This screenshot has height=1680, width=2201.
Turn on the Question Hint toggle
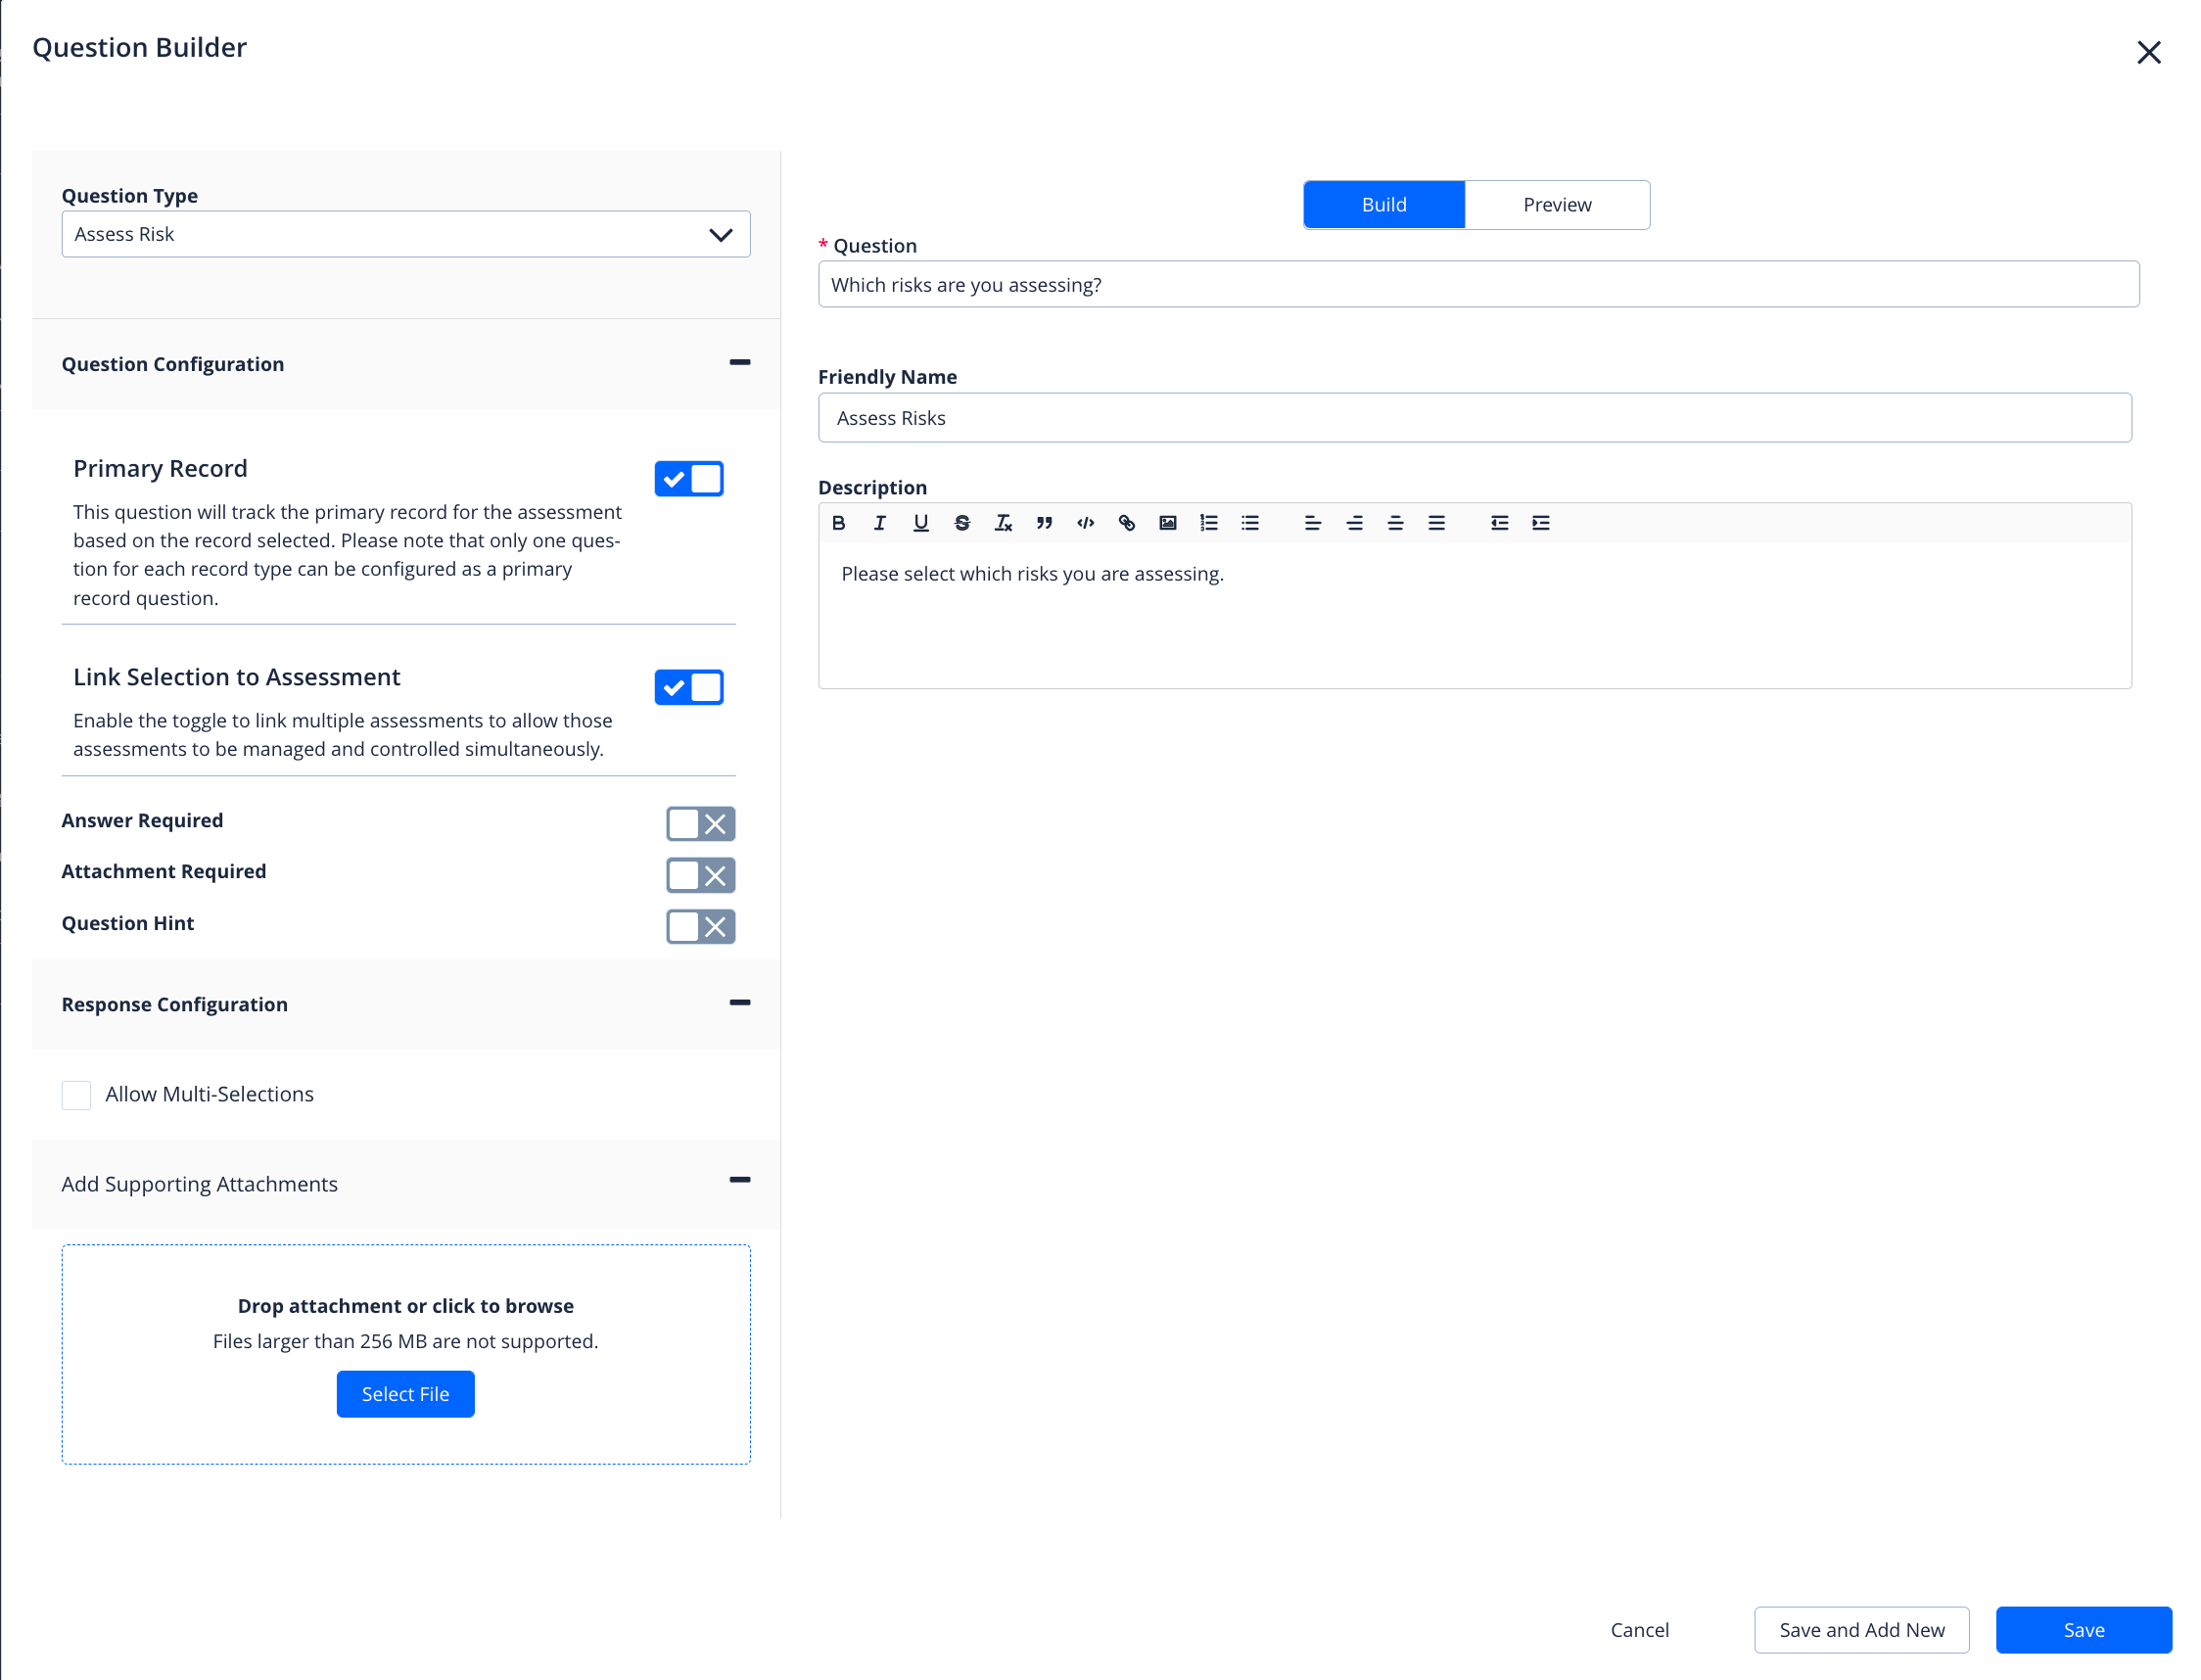coord(700,927)
